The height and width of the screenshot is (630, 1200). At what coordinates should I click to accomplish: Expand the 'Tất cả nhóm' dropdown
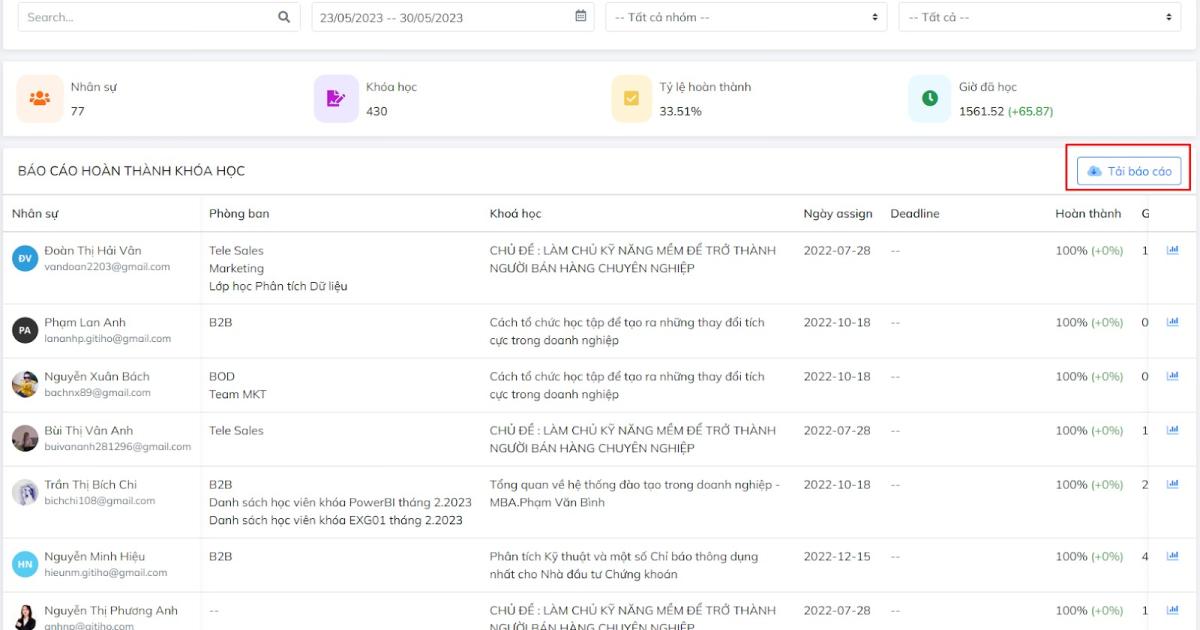pyautogui.click(x=746, y=17)
